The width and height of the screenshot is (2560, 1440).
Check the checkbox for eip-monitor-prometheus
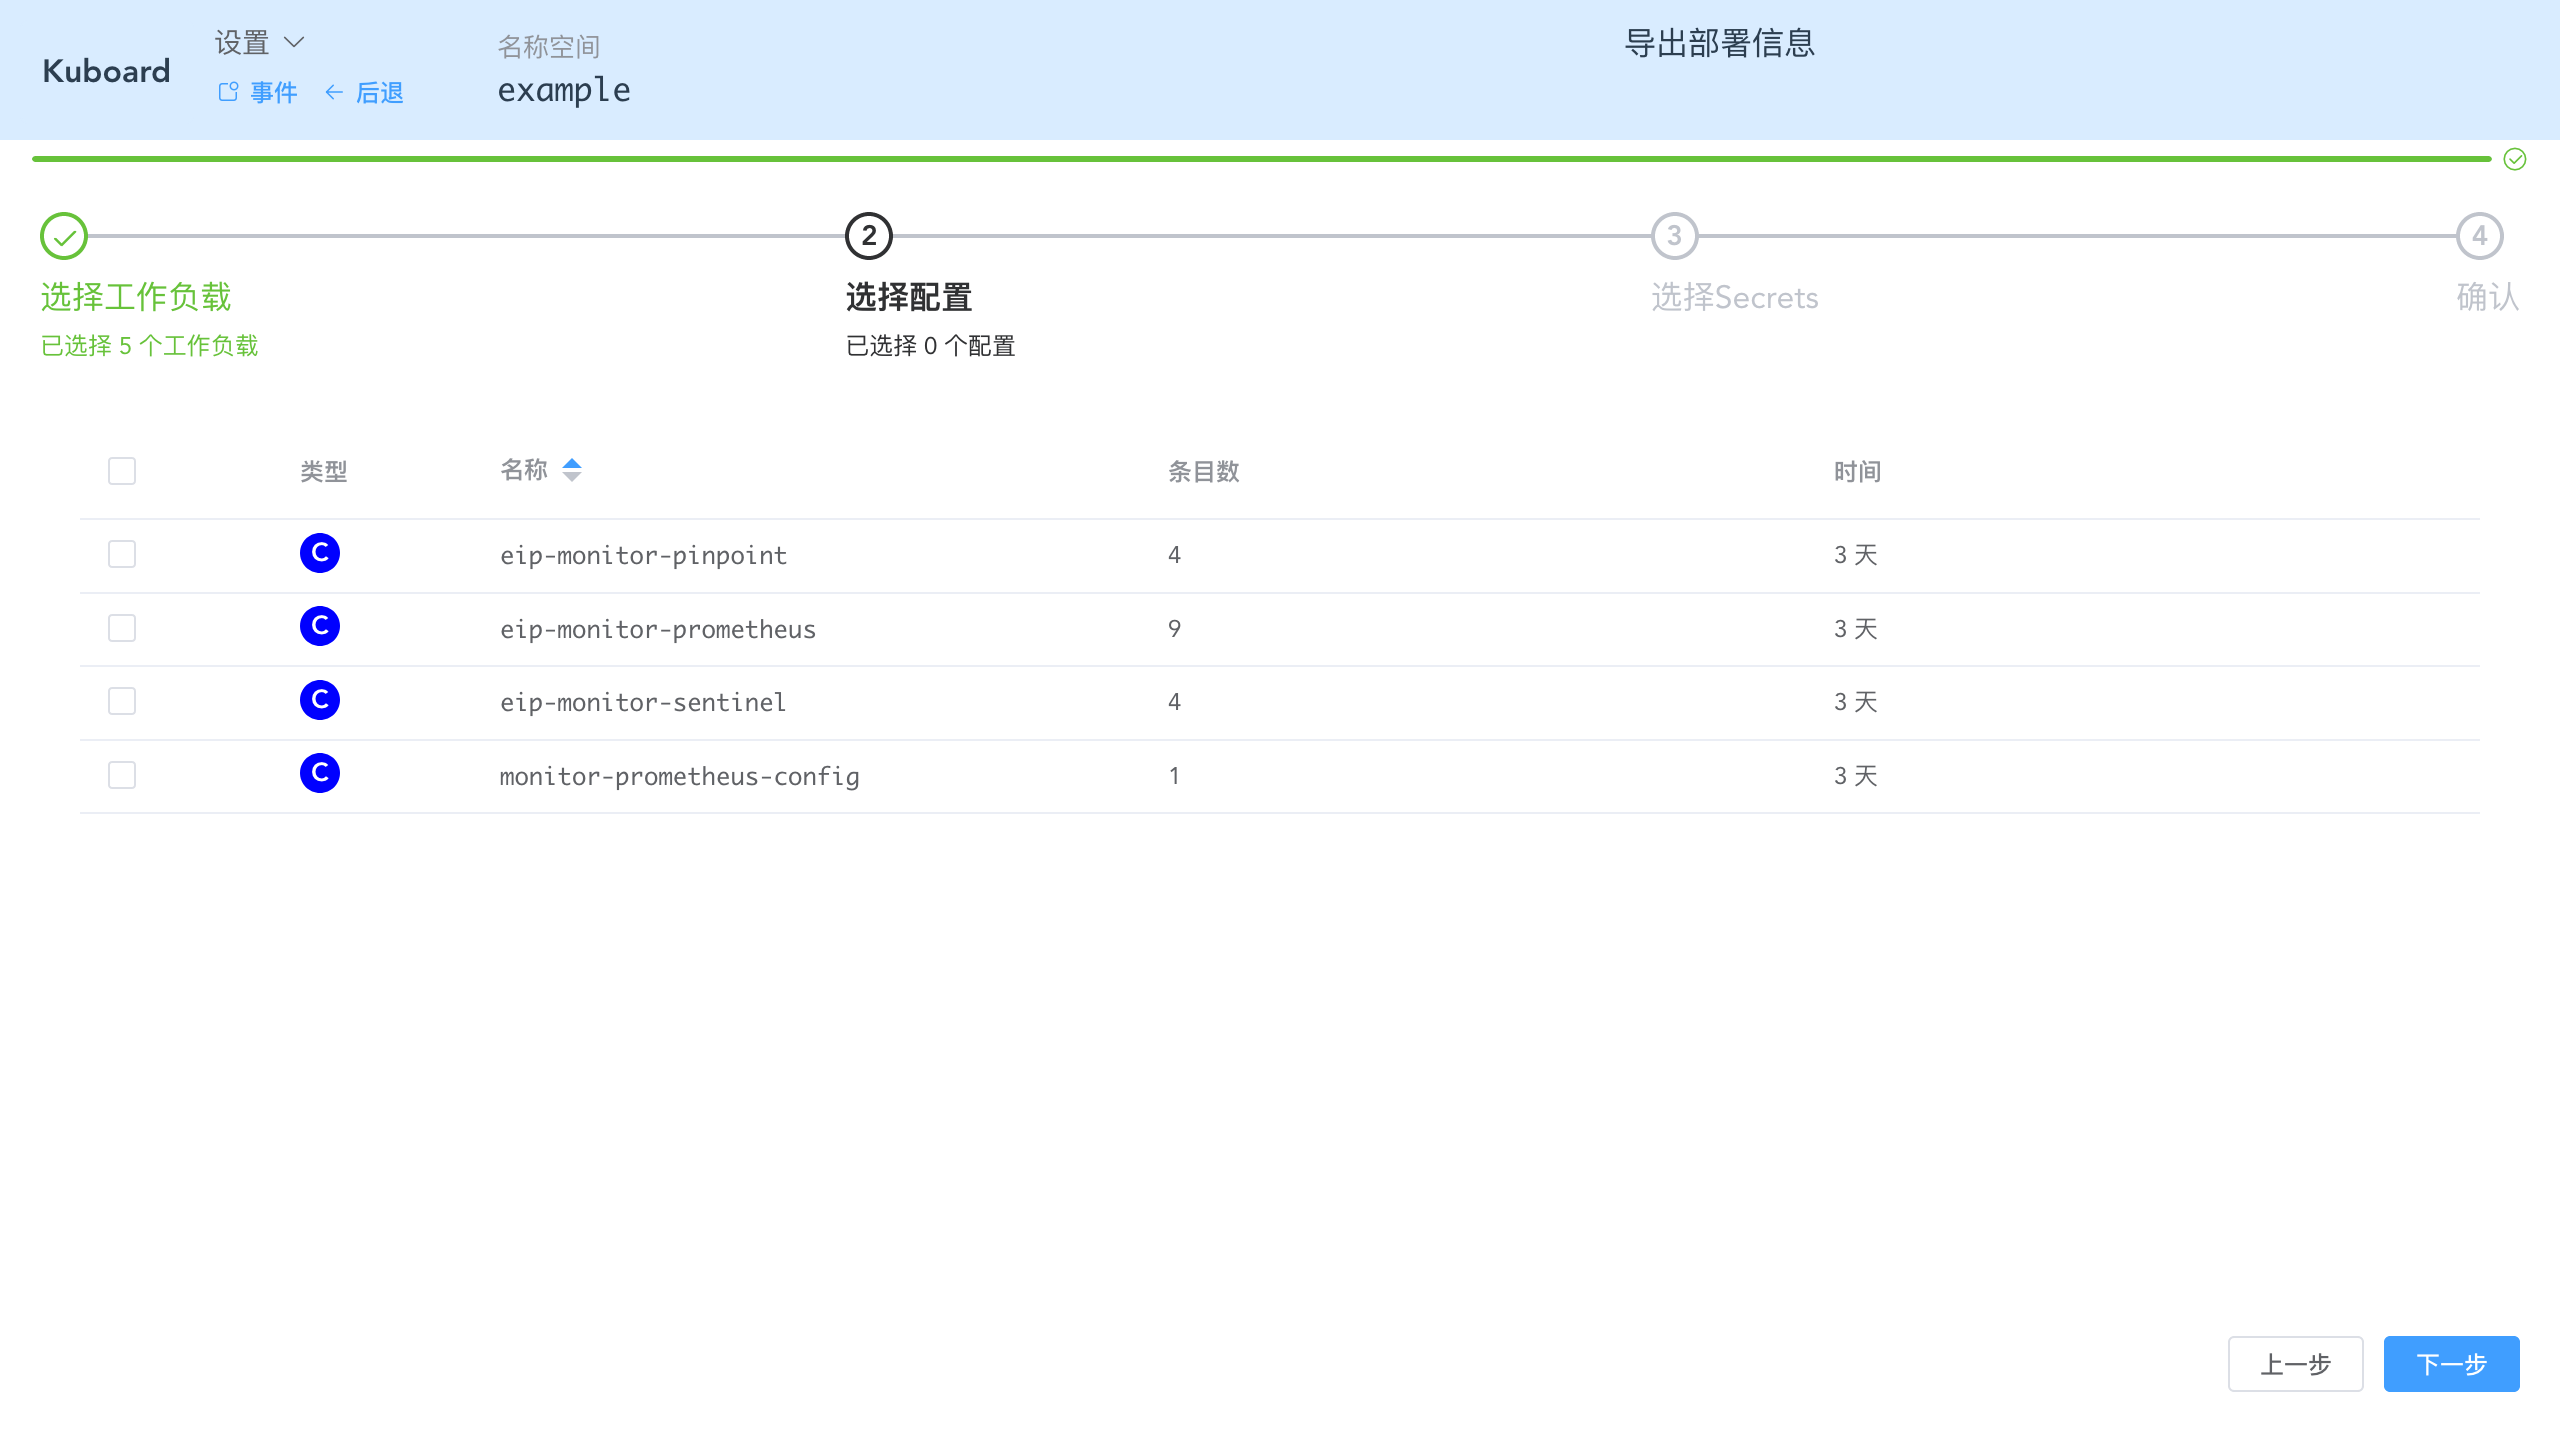coord(121,628)
